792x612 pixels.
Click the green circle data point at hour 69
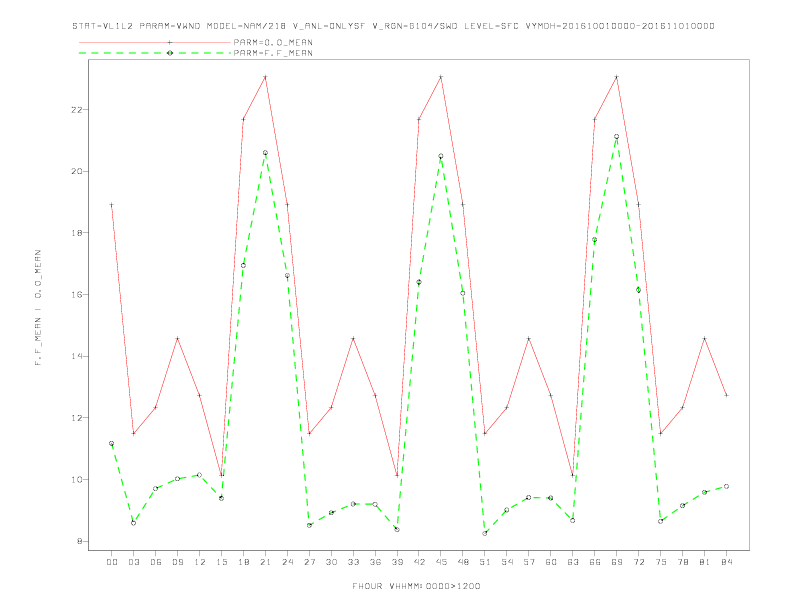point(617,137)
